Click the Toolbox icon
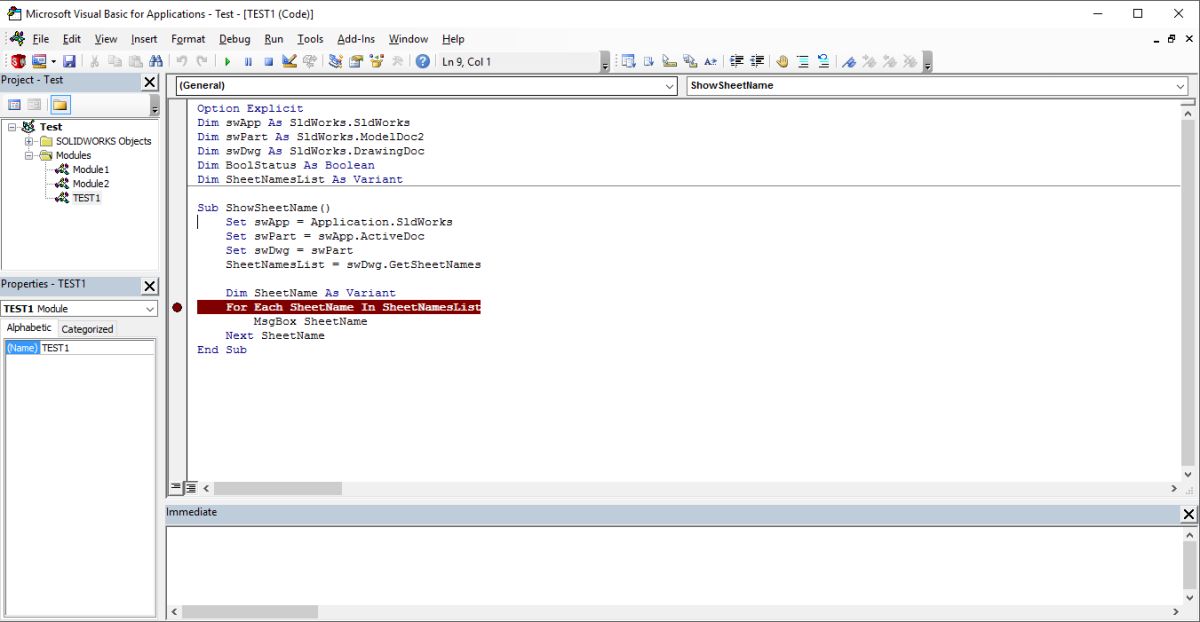 (397, 62)
